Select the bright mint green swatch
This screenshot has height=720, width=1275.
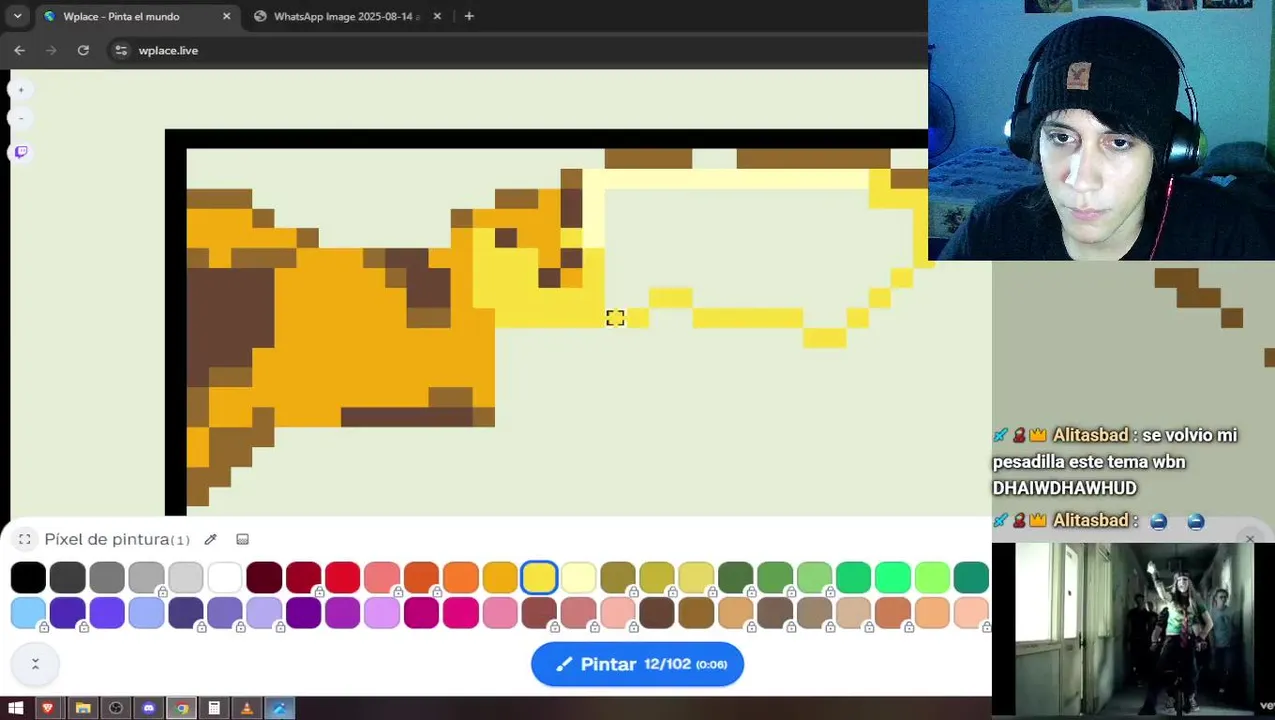coord(893,578)
